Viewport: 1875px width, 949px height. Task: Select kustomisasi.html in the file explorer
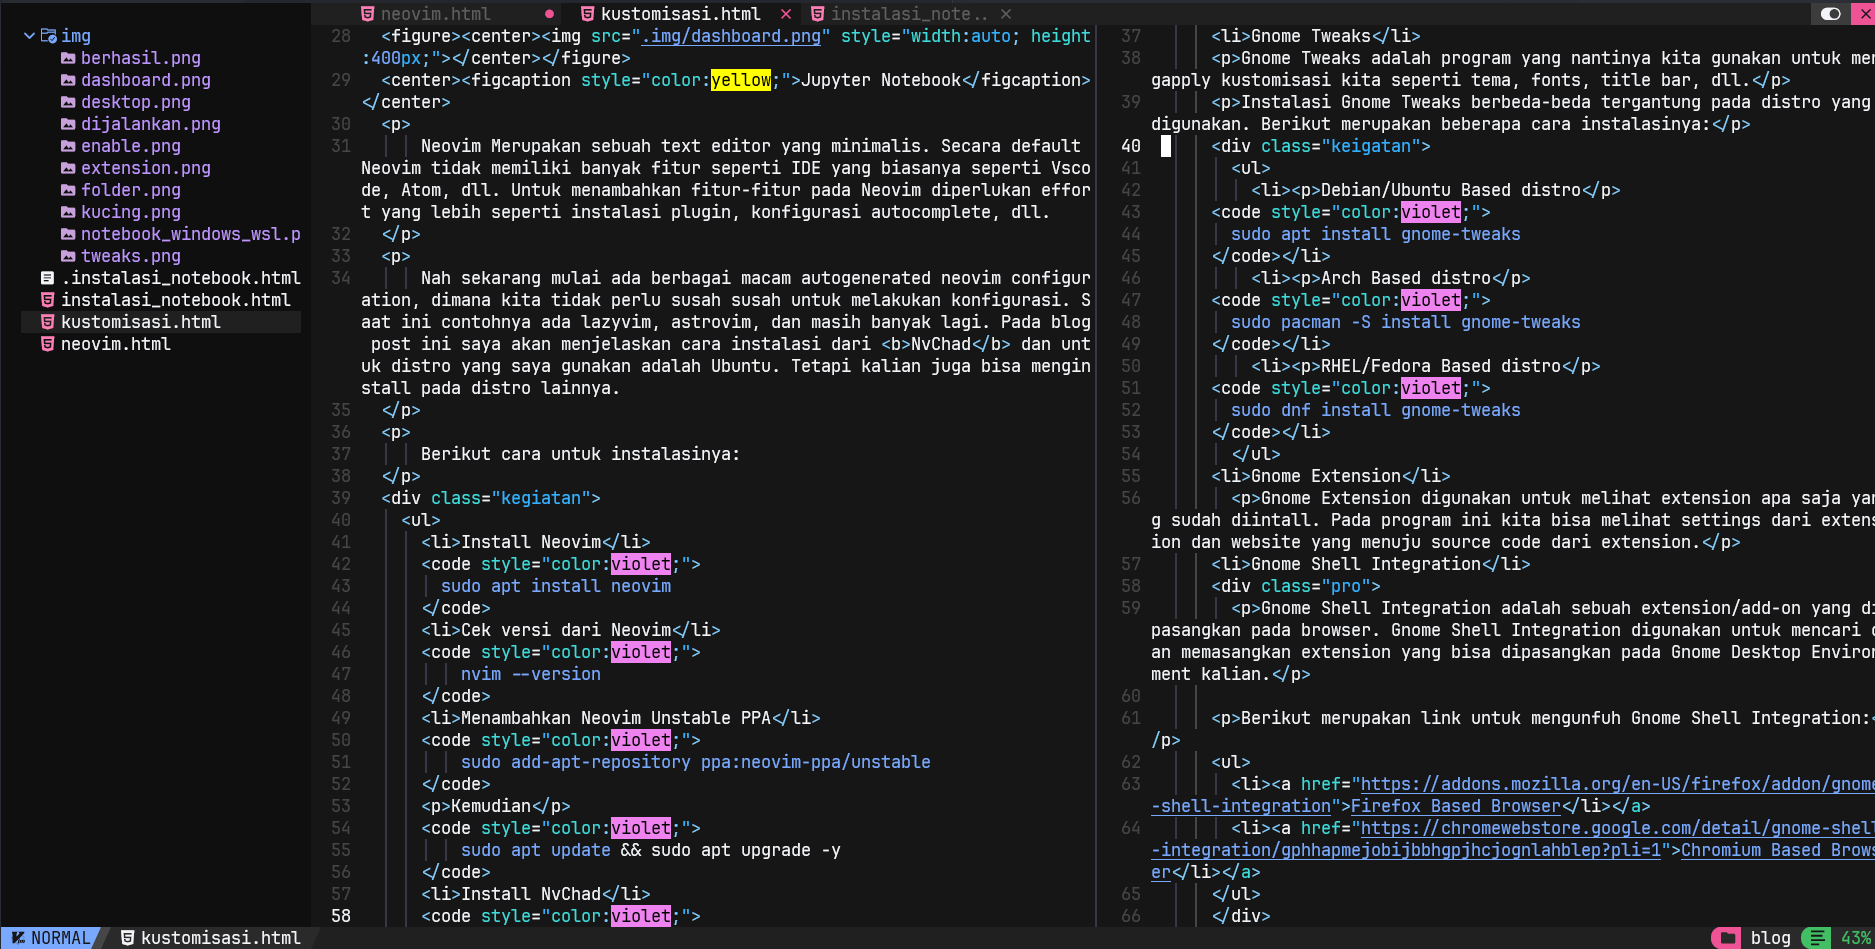point(141,321)
